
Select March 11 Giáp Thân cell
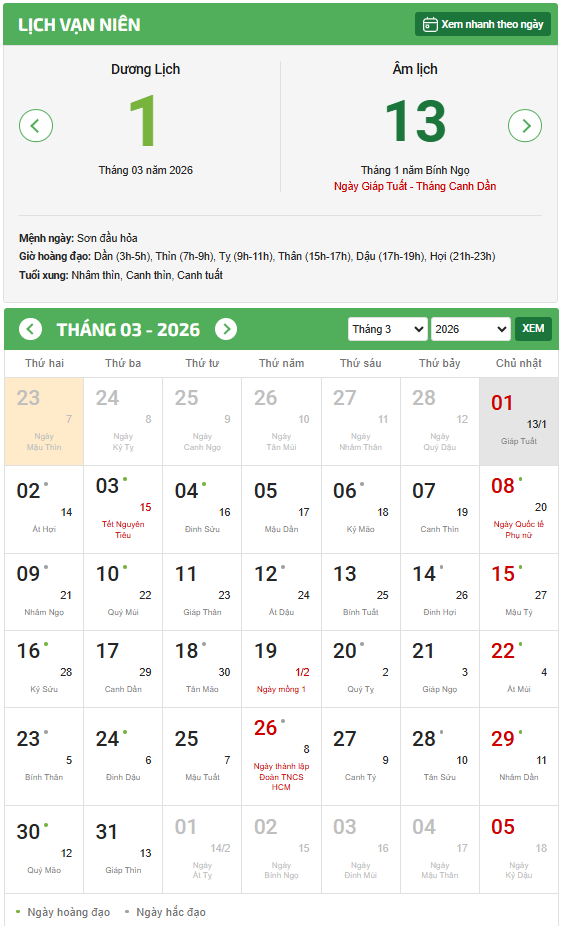point(202,592)
